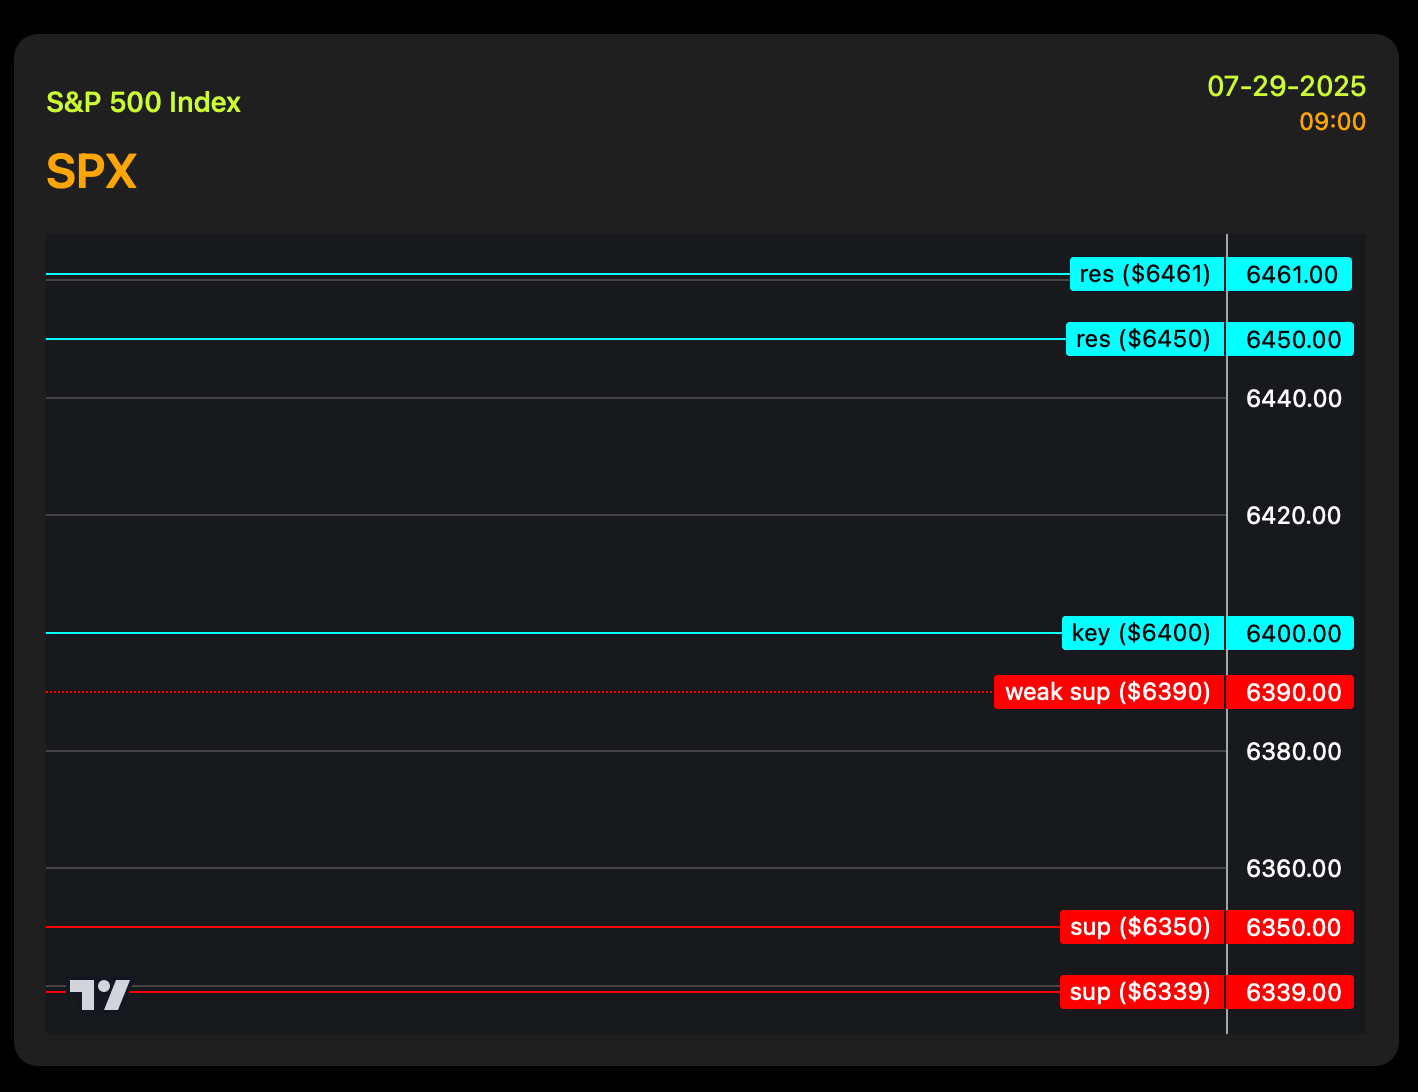This screenshot has height=1092, width=1418.
Task: Click the 6461.00 cyan price tag
Action: 1290,274
